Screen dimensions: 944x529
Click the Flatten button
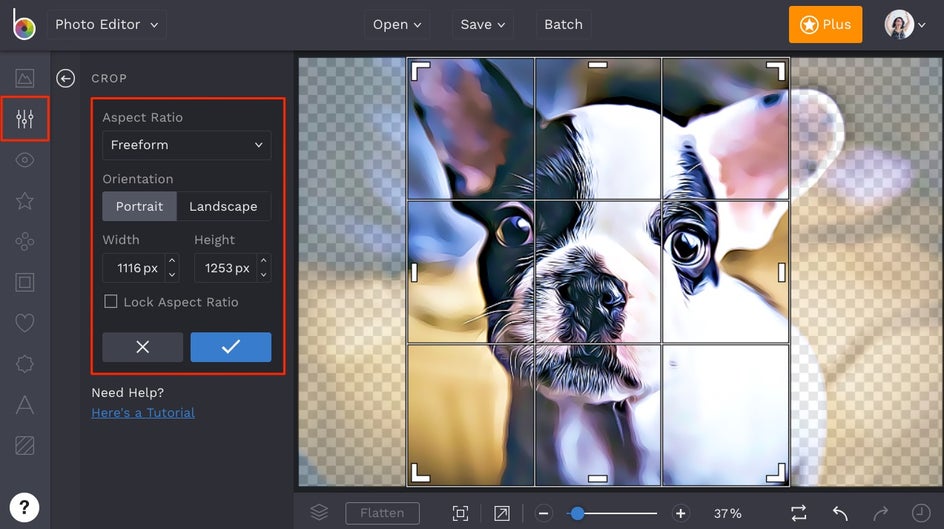coord(382,513)
